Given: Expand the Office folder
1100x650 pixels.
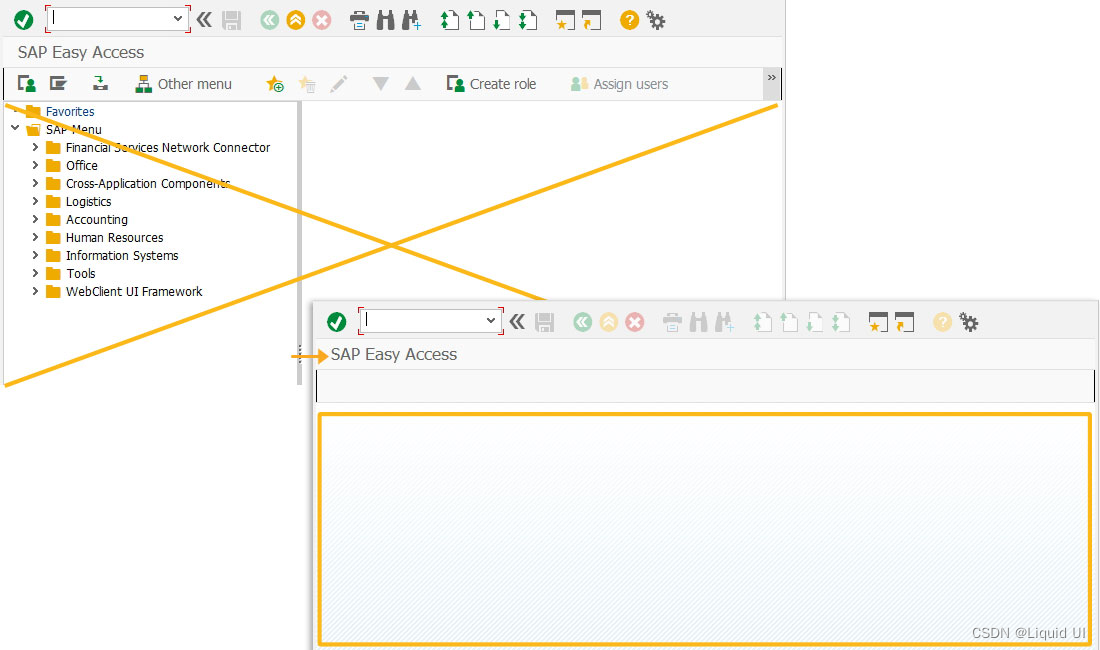Looking at the screenshot, I should [37, 165].
